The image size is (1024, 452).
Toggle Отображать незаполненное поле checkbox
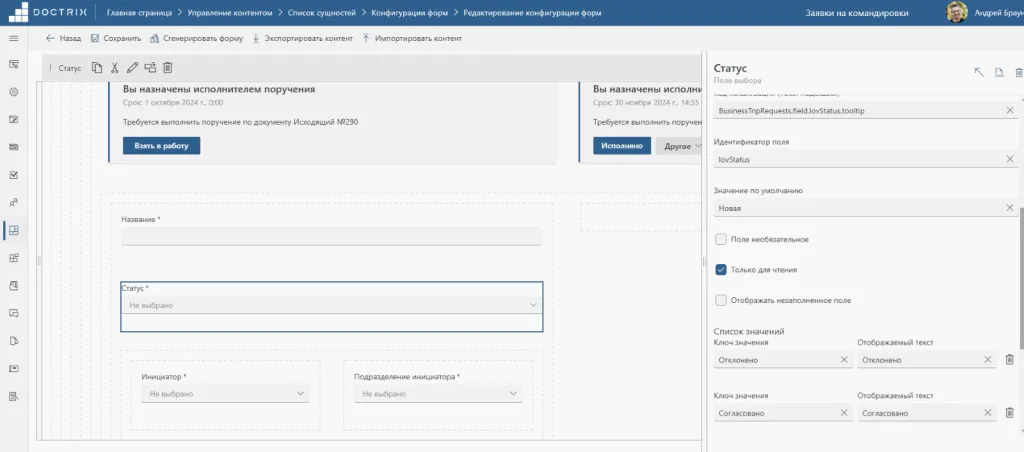pyautogui.click(x=721, y=300)
